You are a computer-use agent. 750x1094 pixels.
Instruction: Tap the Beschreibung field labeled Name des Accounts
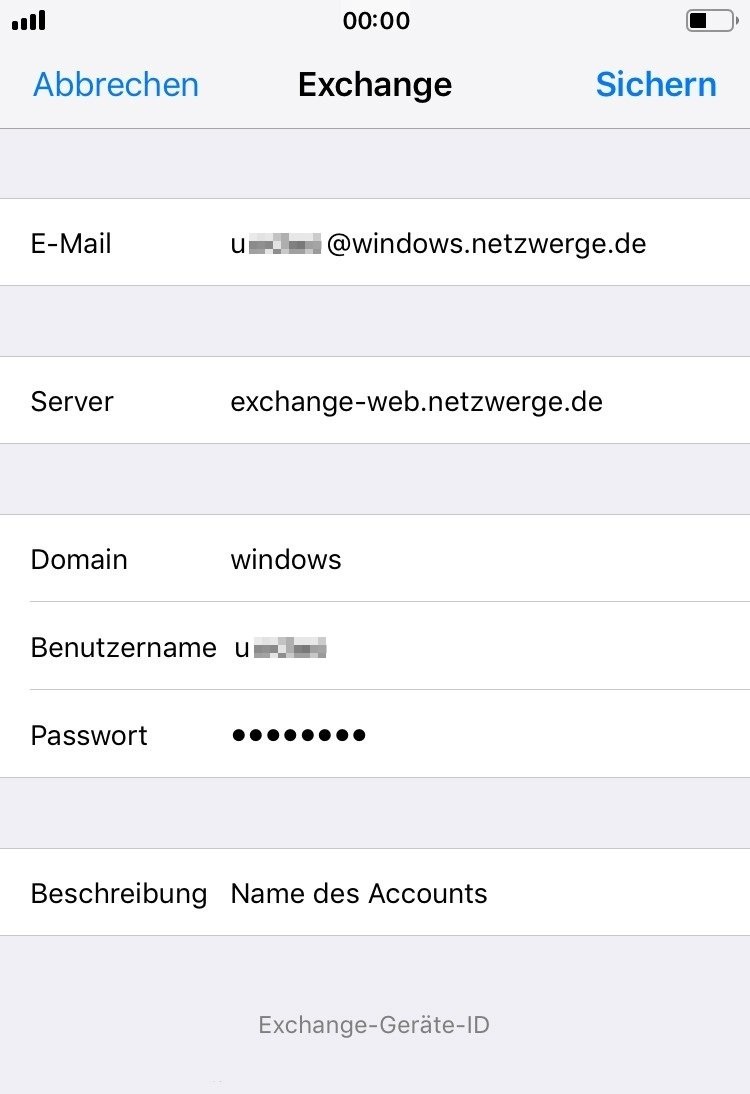click(359, 893)
